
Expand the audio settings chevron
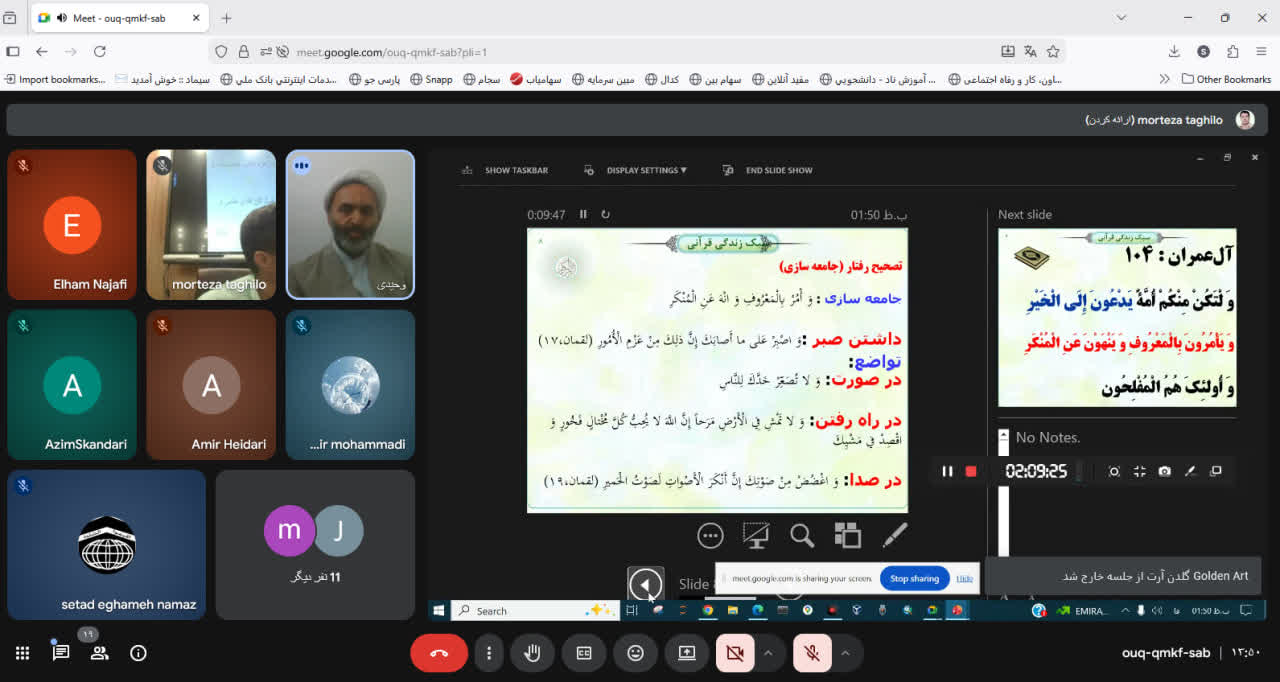[x=845, y=653]
